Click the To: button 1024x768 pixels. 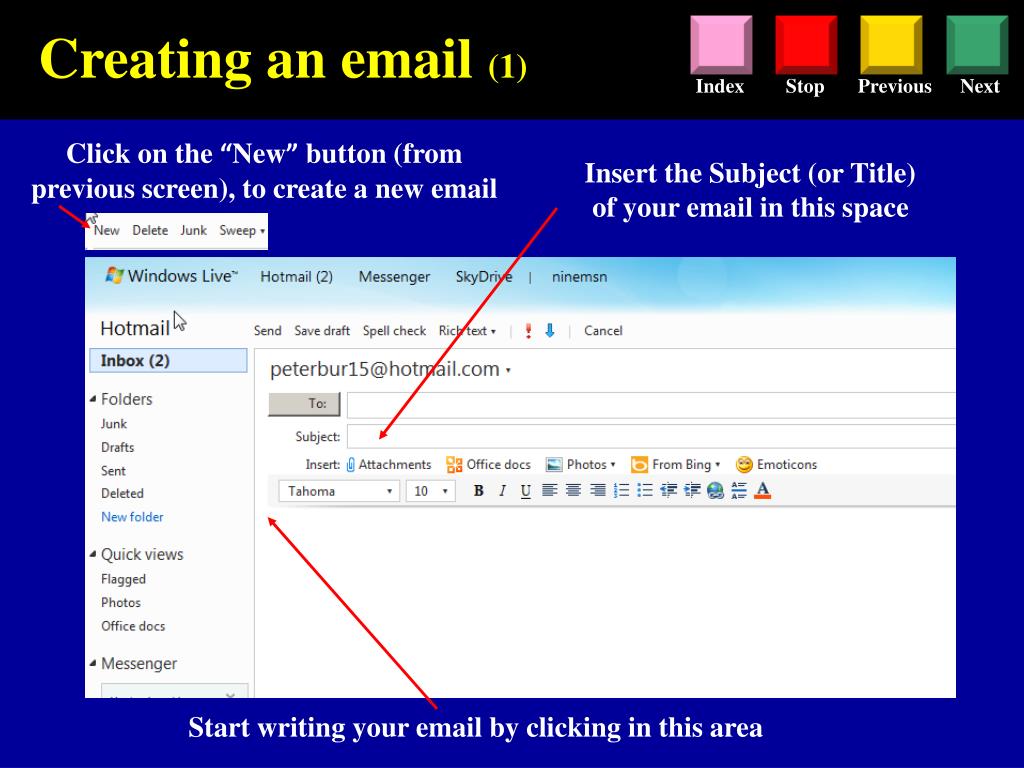tap(304, 404)
